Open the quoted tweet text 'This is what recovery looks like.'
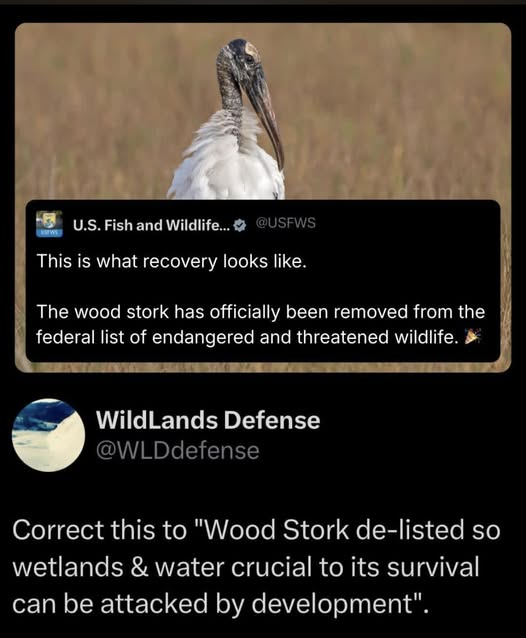Screen dimensions: 526x638 click(x=171, y=262)
